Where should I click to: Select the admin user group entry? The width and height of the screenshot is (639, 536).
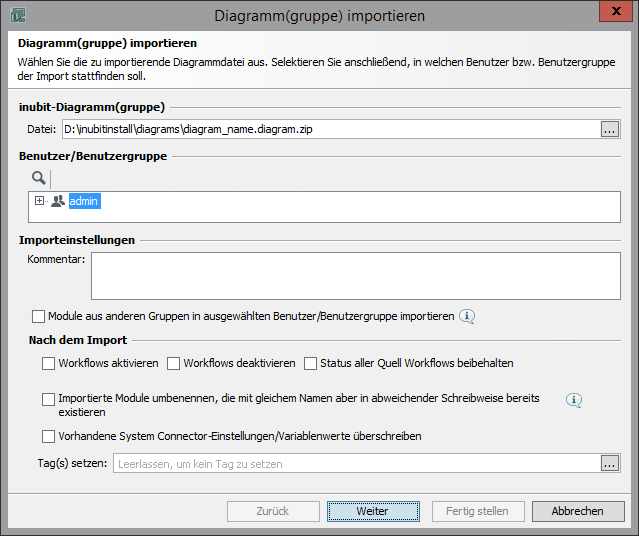pos(85,201)
